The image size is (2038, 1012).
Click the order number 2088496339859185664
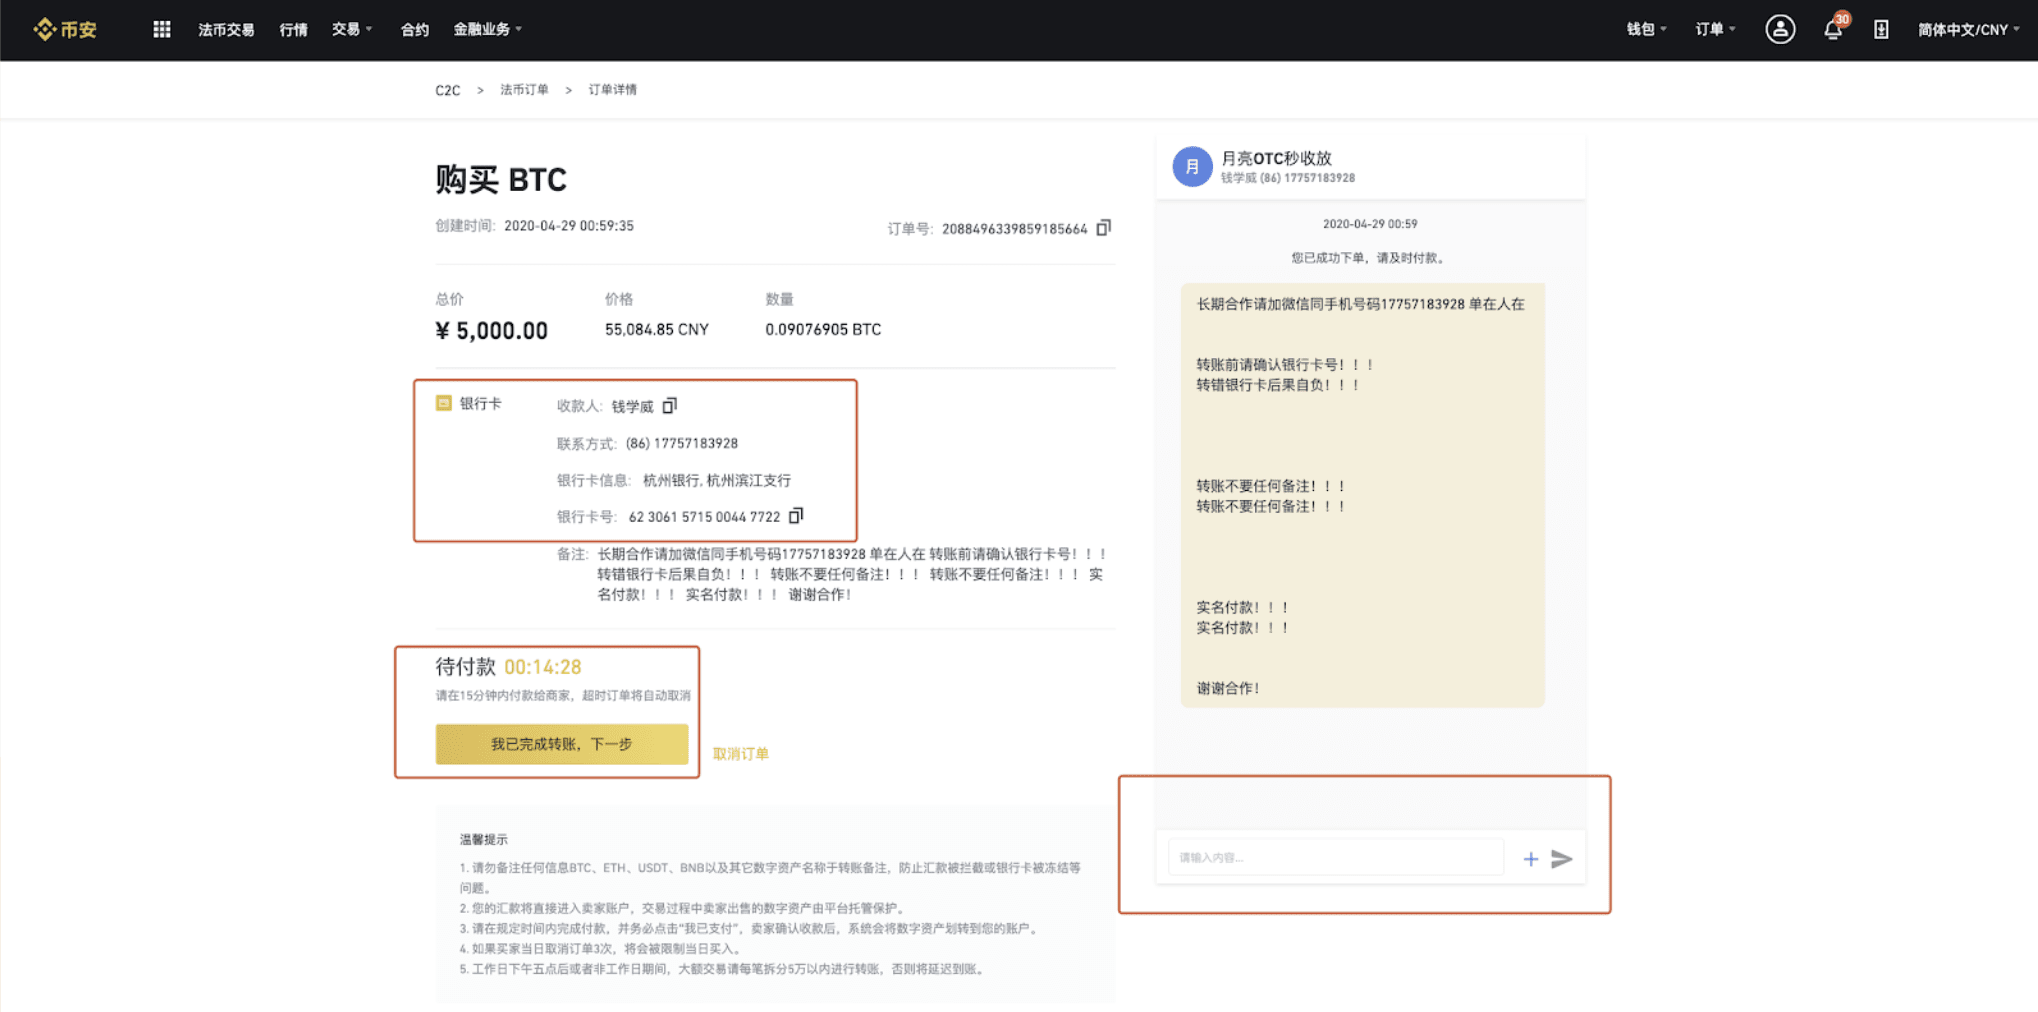click(1015, 229)
